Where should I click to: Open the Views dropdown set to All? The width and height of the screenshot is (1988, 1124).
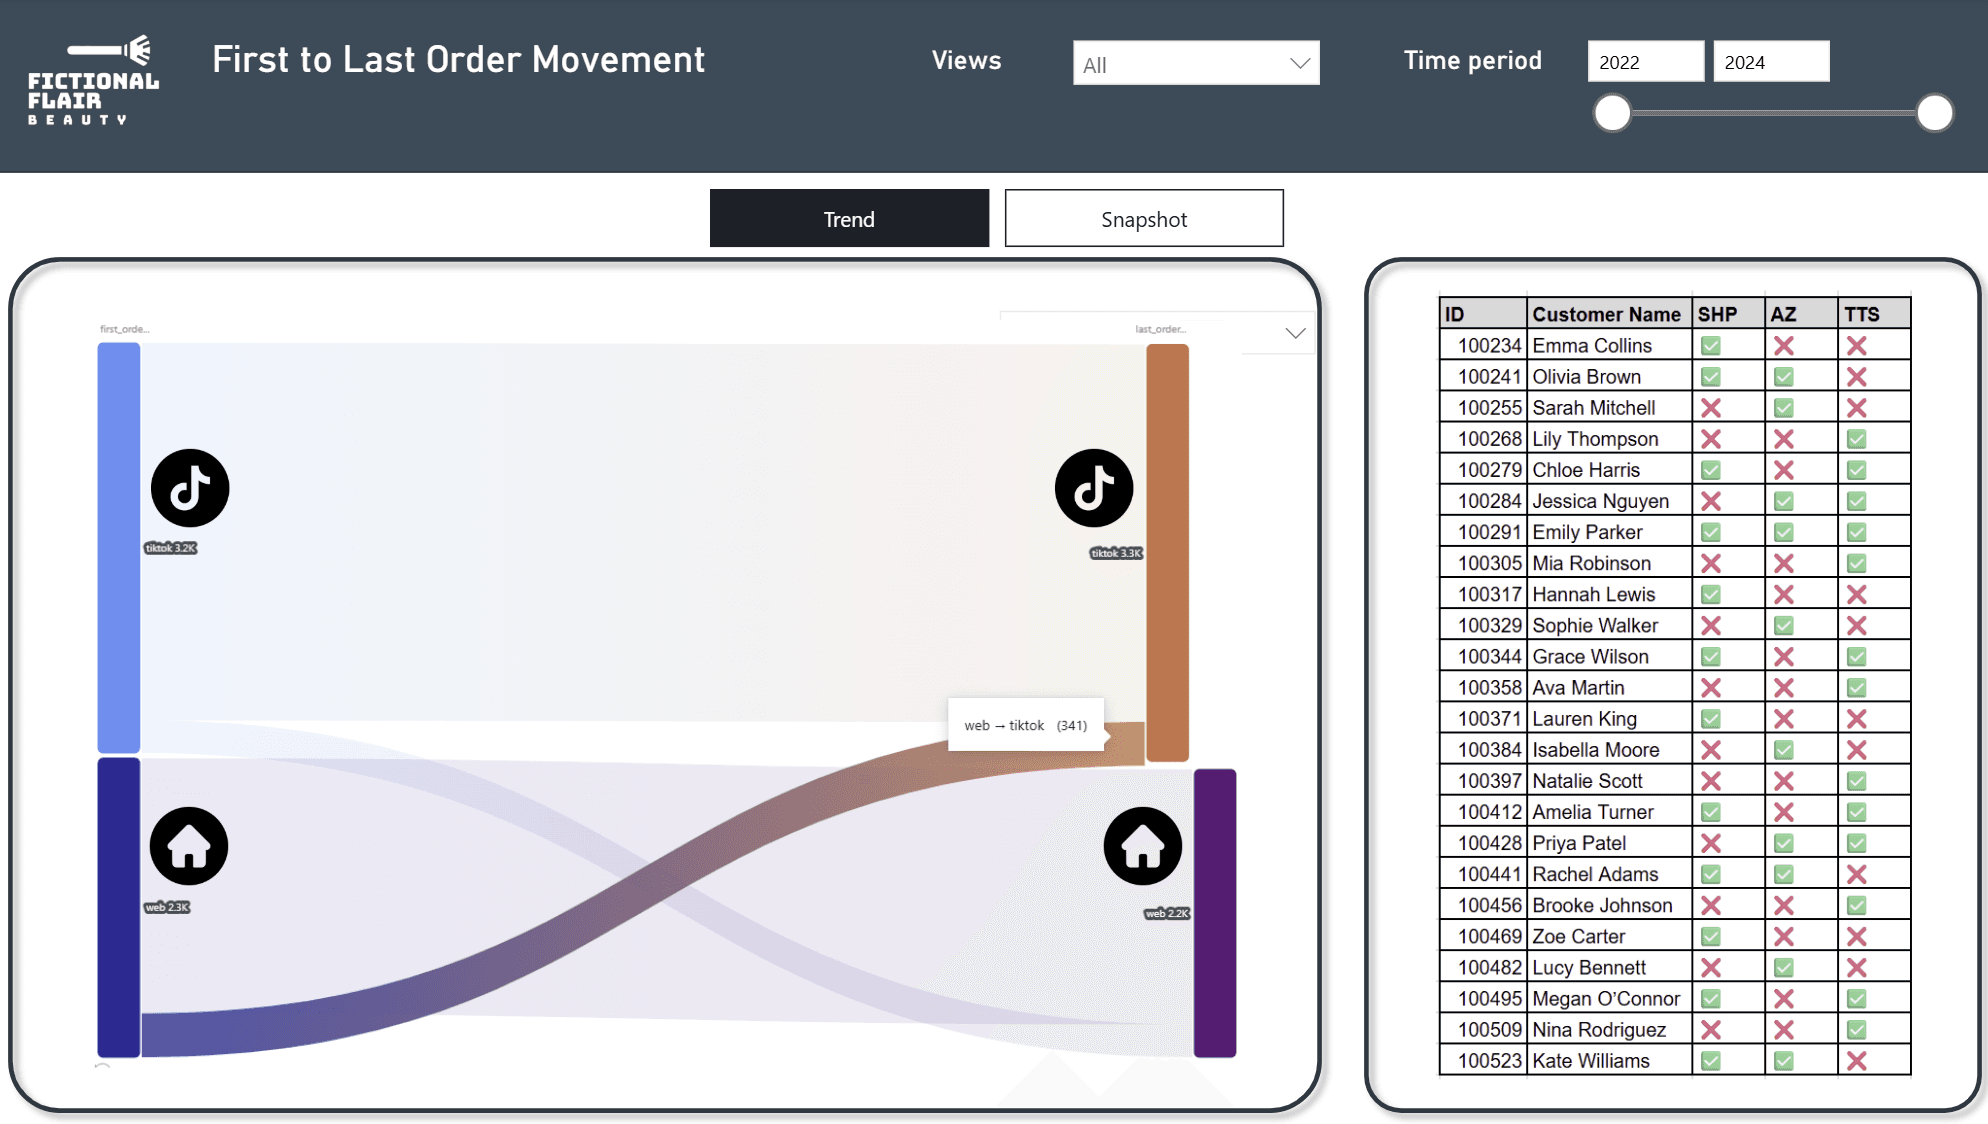[x=1180, y=64]
